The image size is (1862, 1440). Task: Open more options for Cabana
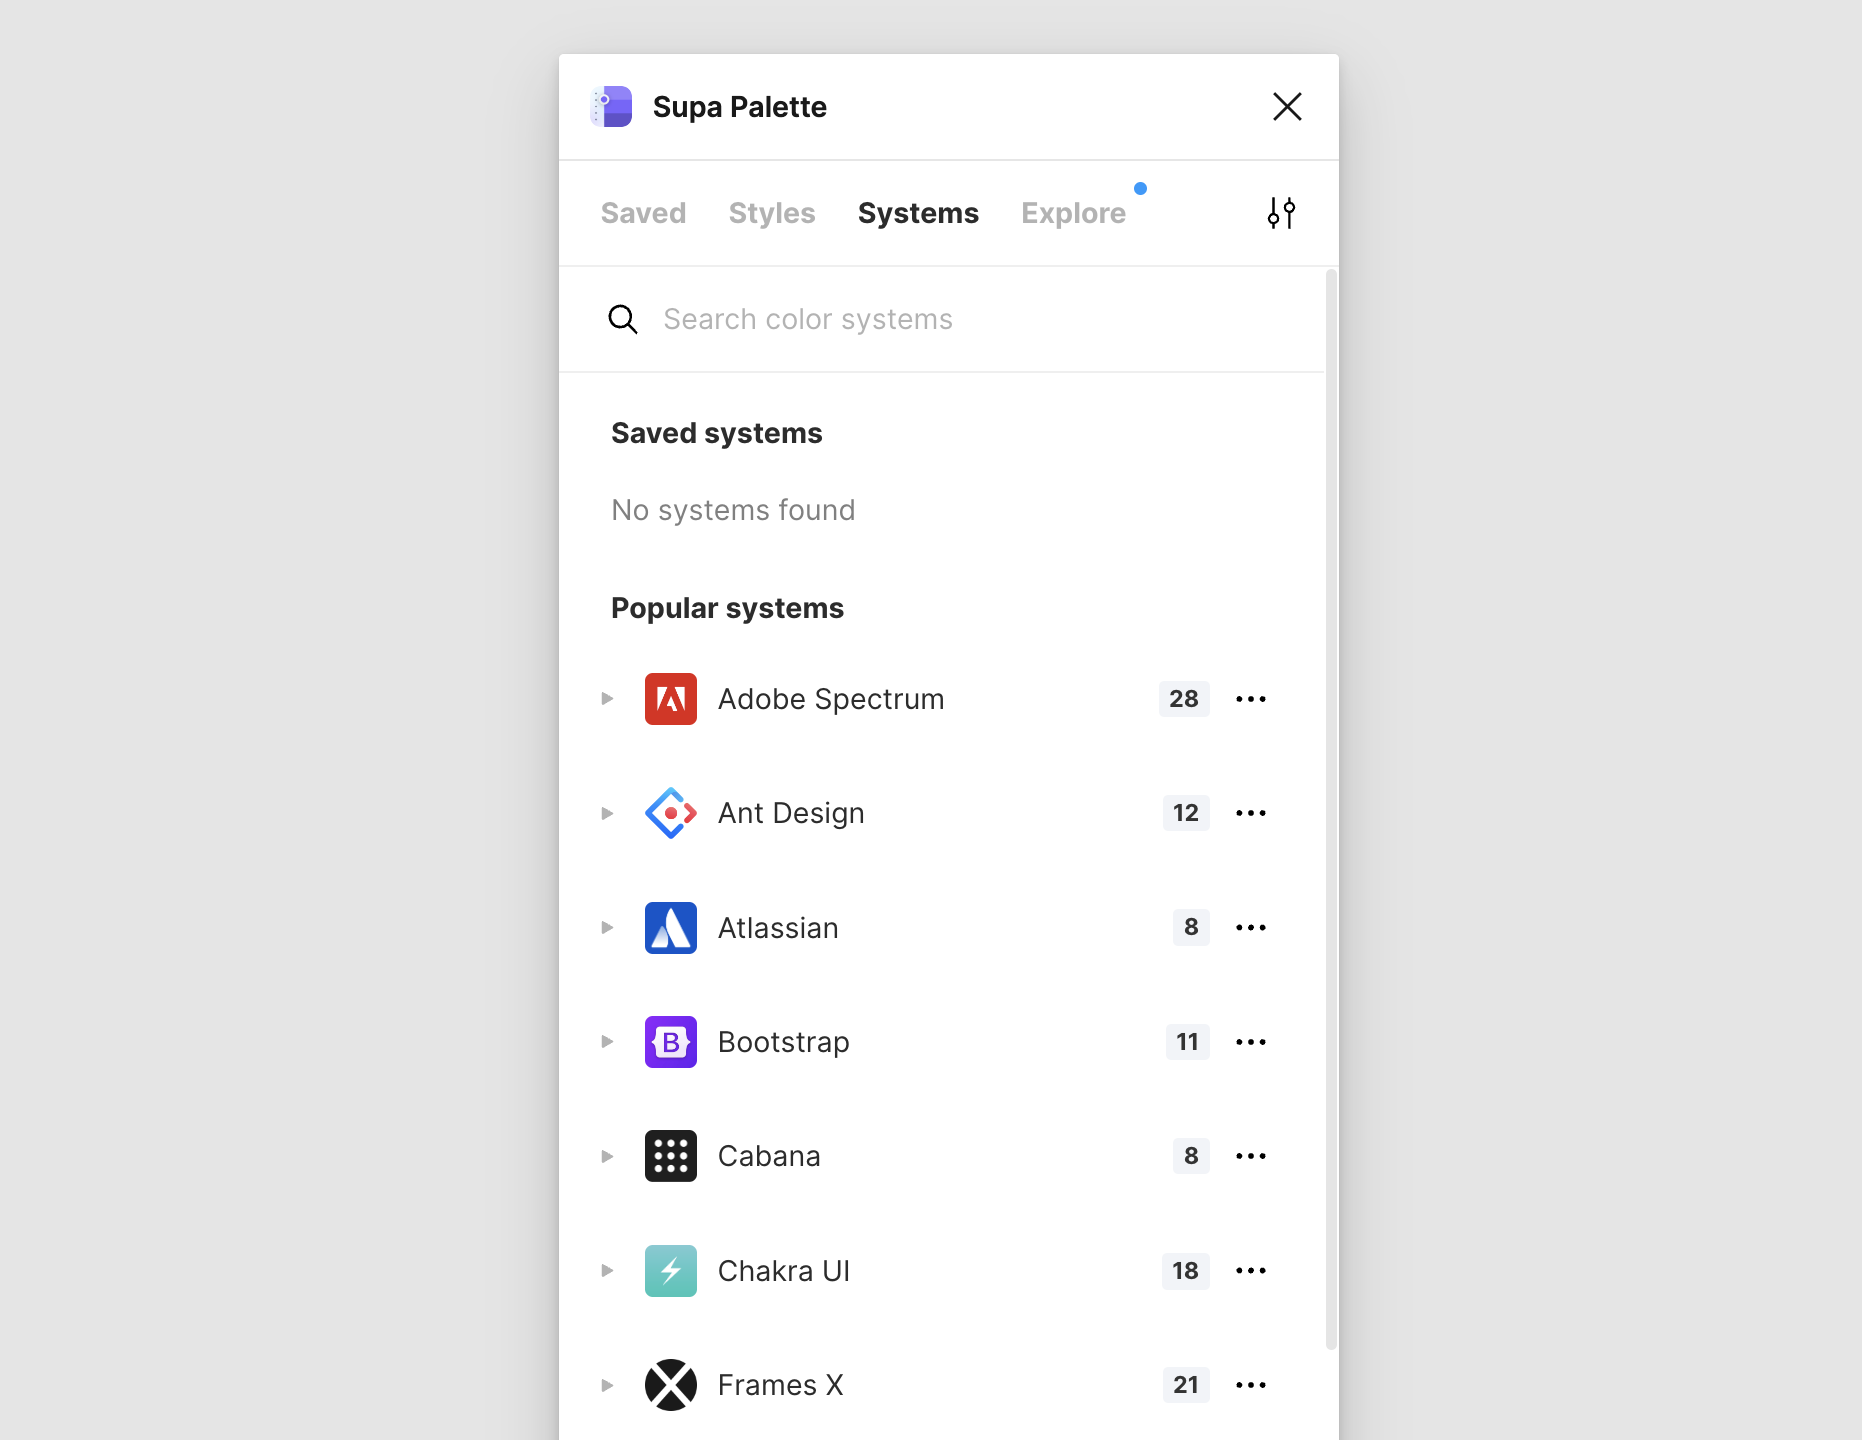[1251, 1156]
